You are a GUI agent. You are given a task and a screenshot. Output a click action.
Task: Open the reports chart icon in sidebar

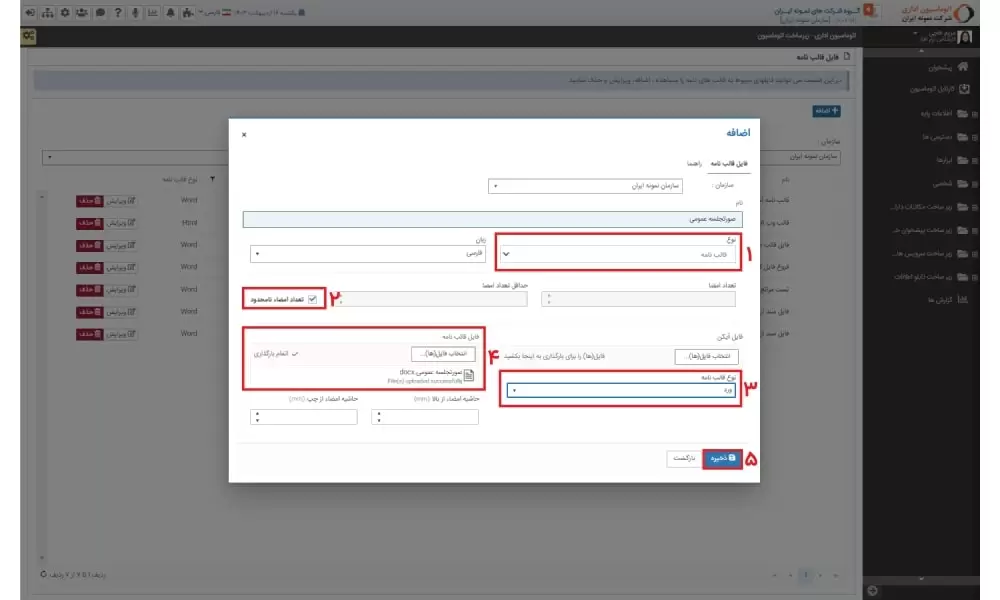[963, 299]
